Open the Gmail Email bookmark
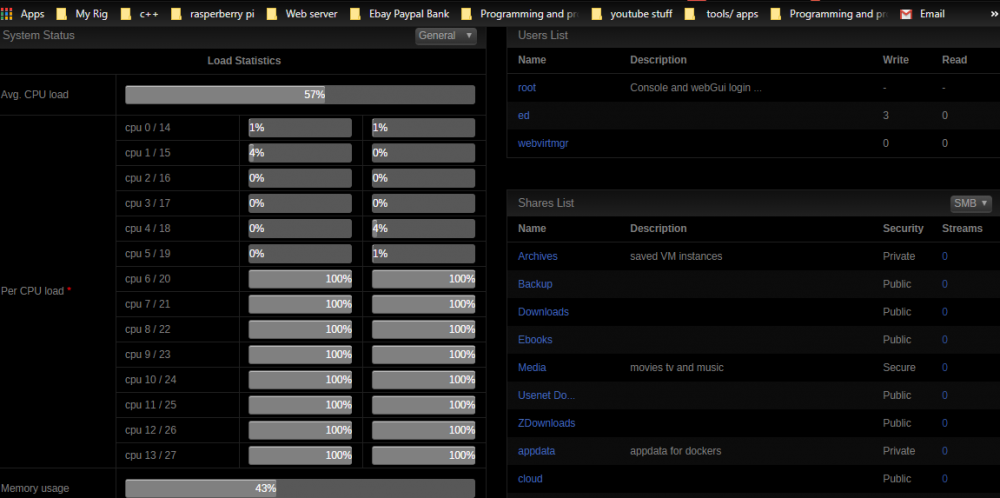The image size is (1000, 498). pyautogui.click(x=923, y=14)
